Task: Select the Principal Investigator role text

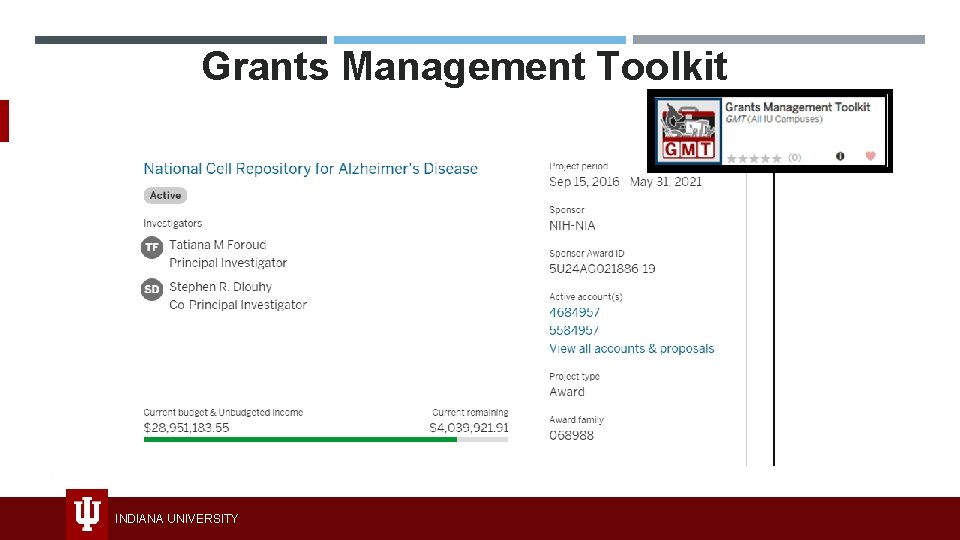Action: tap(228, 263)
